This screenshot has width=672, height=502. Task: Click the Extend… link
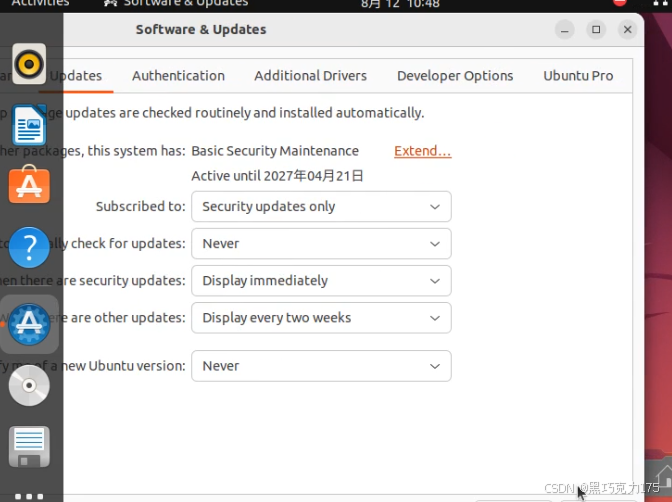tap(423, 151)
